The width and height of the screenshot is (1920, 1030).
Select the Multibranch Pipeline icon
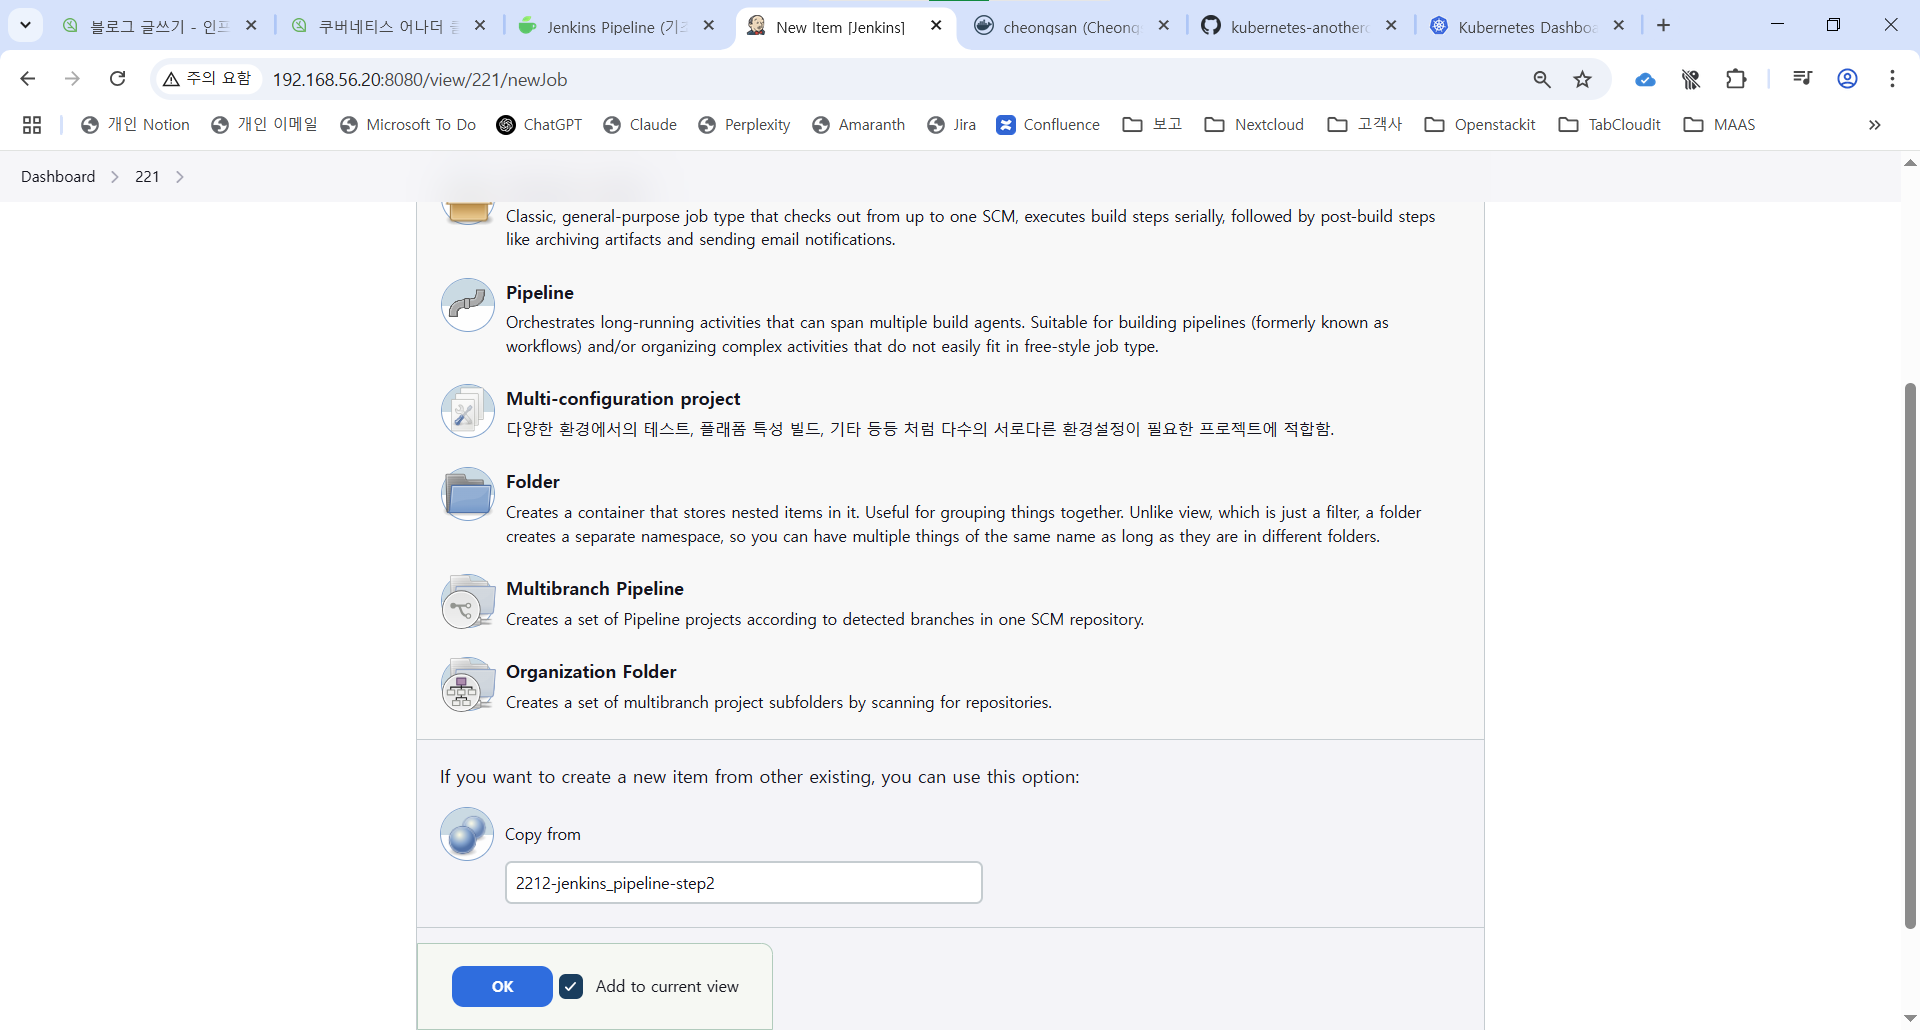pyautogui.click(x=468, y=601)
